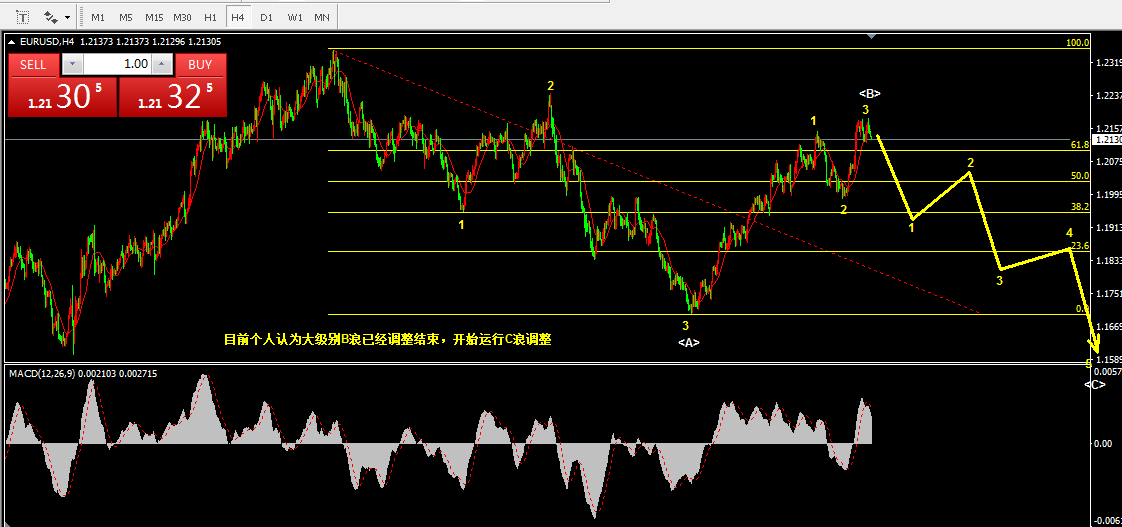Switch chart to M5 timeframe
Screen dimensions: 1122x527
[126, 16]
